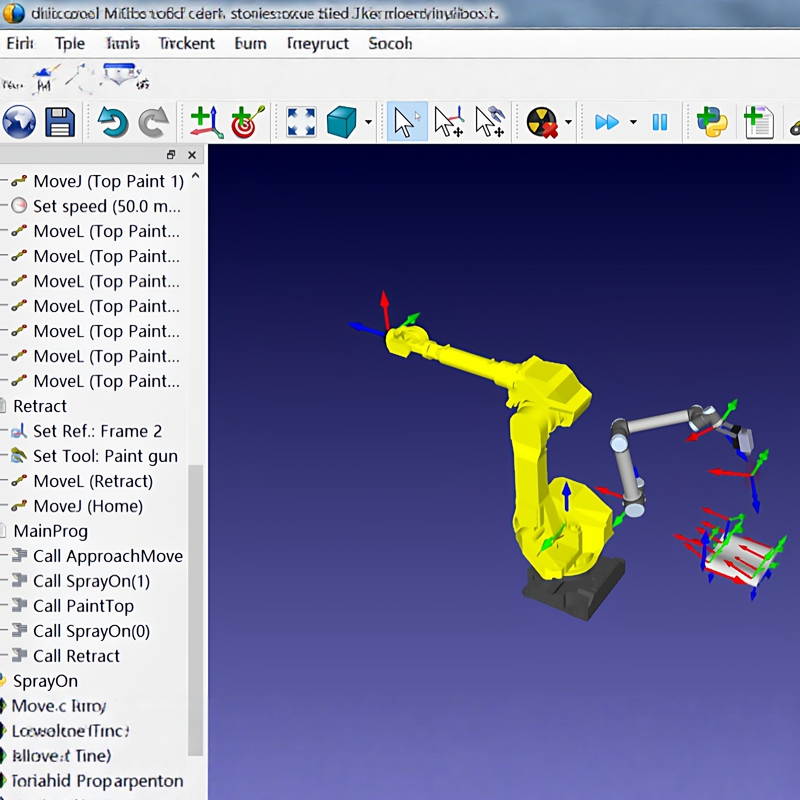The width and height of the screenshot is (800, 800).
Task: Click the call icon beside Call Retract
Action: 19,655
